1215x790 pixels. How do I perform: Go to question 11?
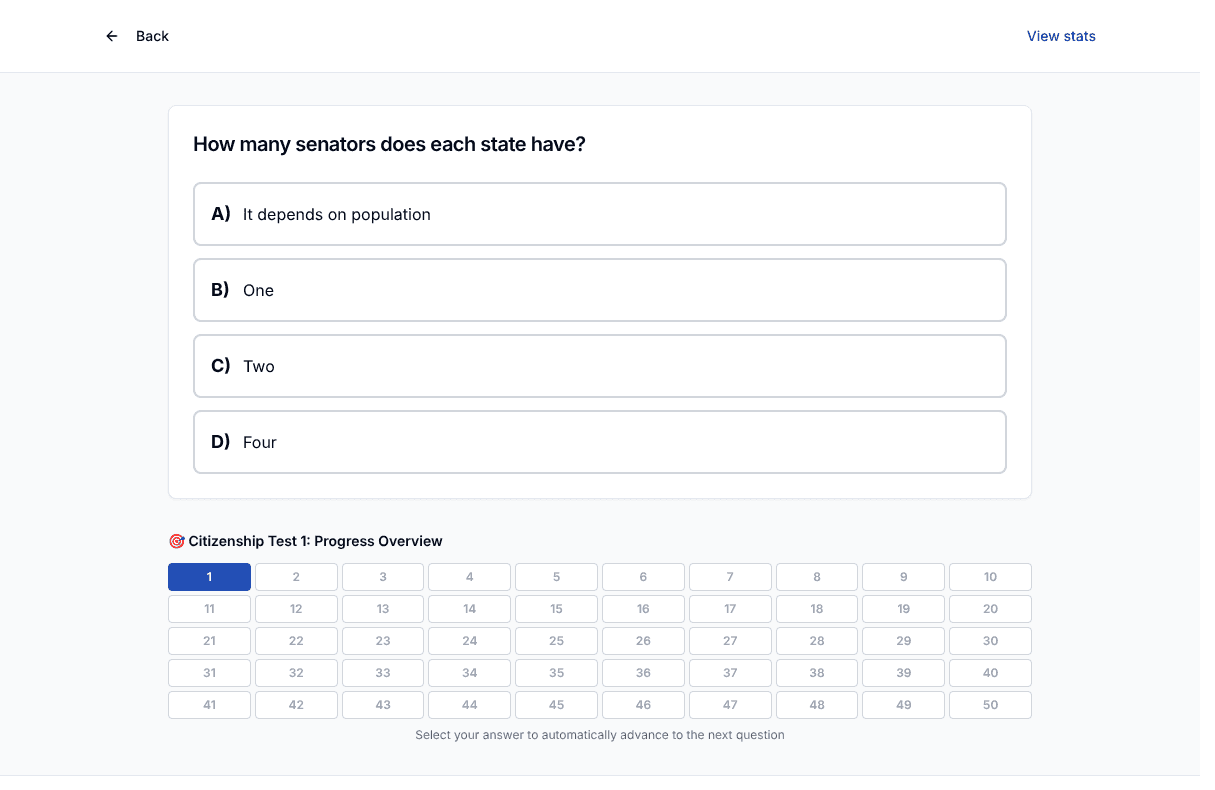coord(209,609)
